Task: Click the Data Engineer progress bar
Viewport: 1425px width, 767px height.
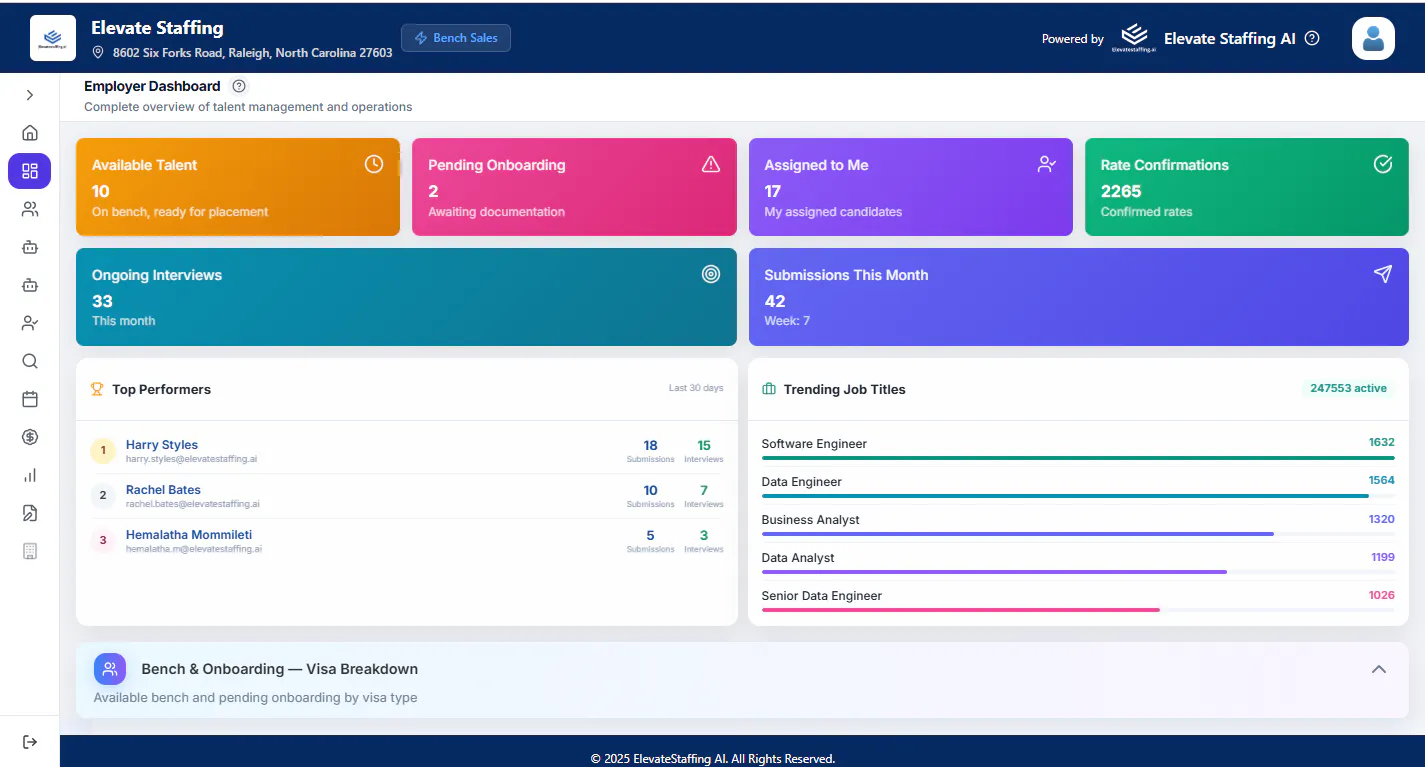Action: tap(1078, 496)
